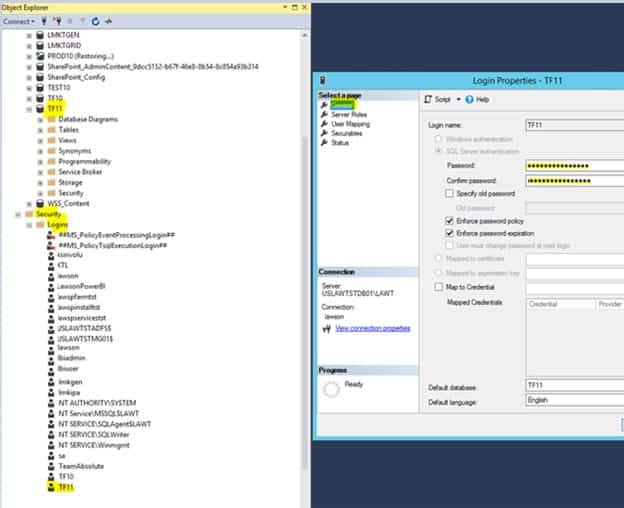Click the TF11 Security folder icon
Screen dimensions: 624x508
pyautogui.click(x=51, y=193)
